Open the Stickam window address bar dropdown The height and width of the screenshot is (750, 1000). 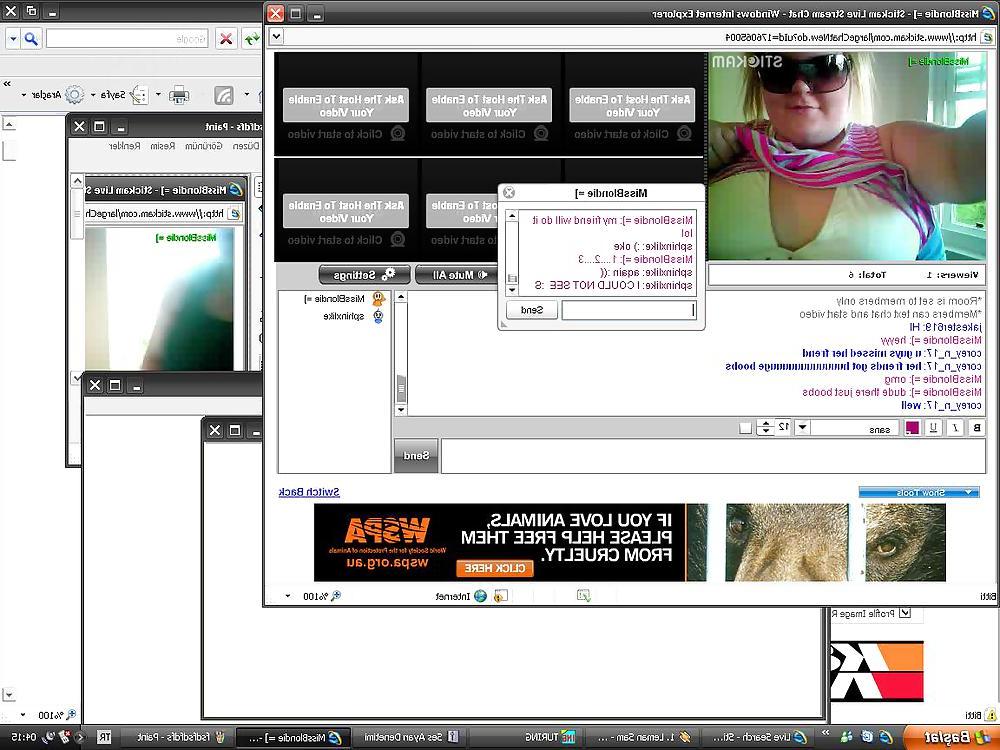276,36
